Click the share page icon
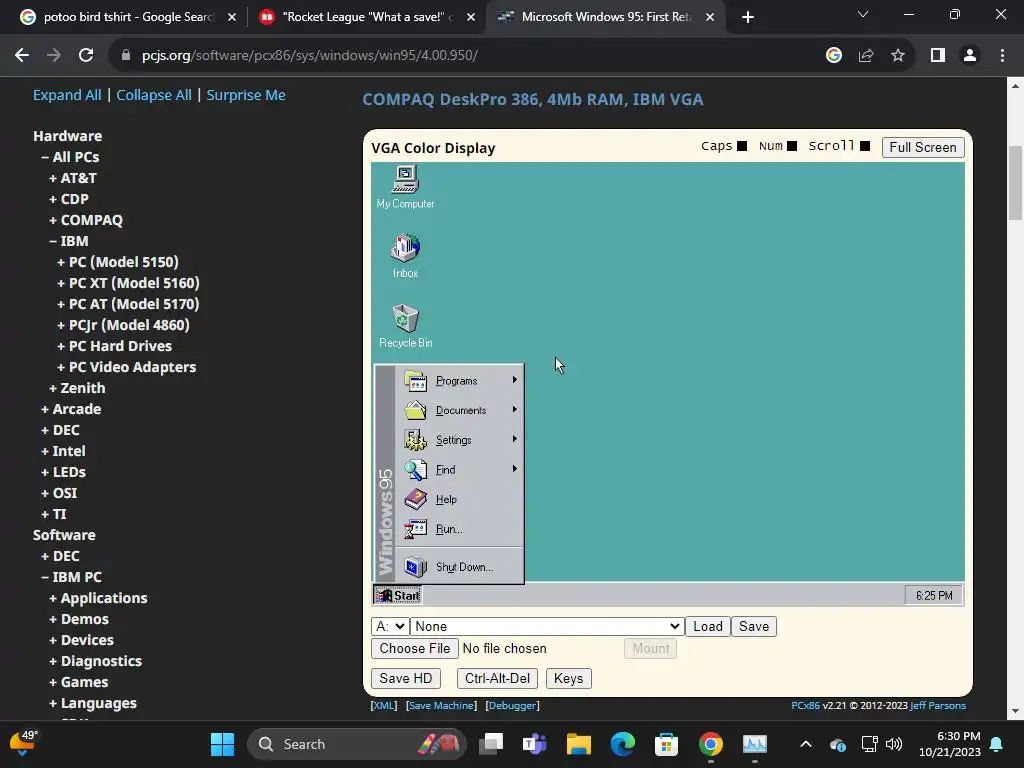Screen dimensions: 1024x768 866,56
